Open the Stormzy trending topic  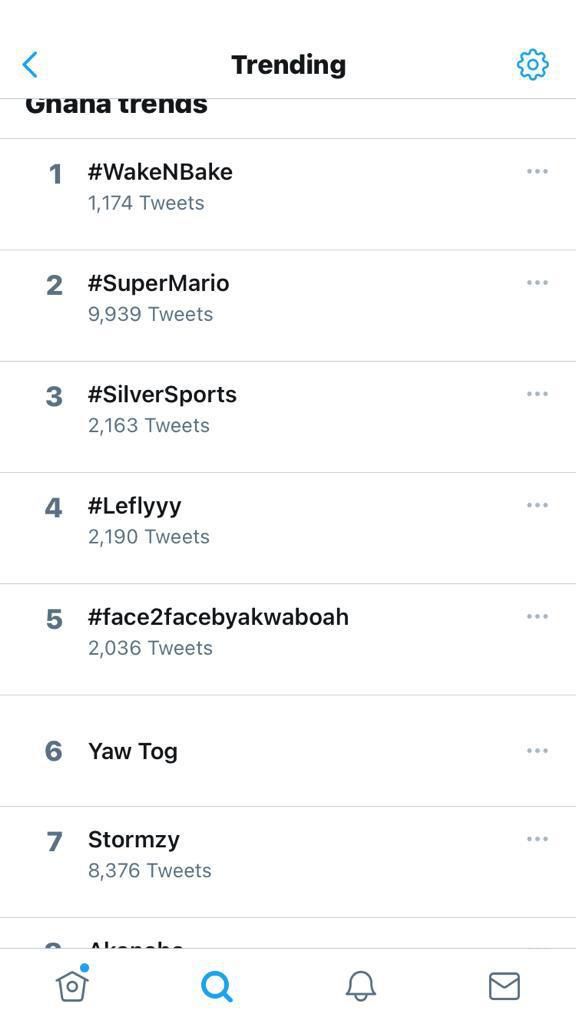288,862
